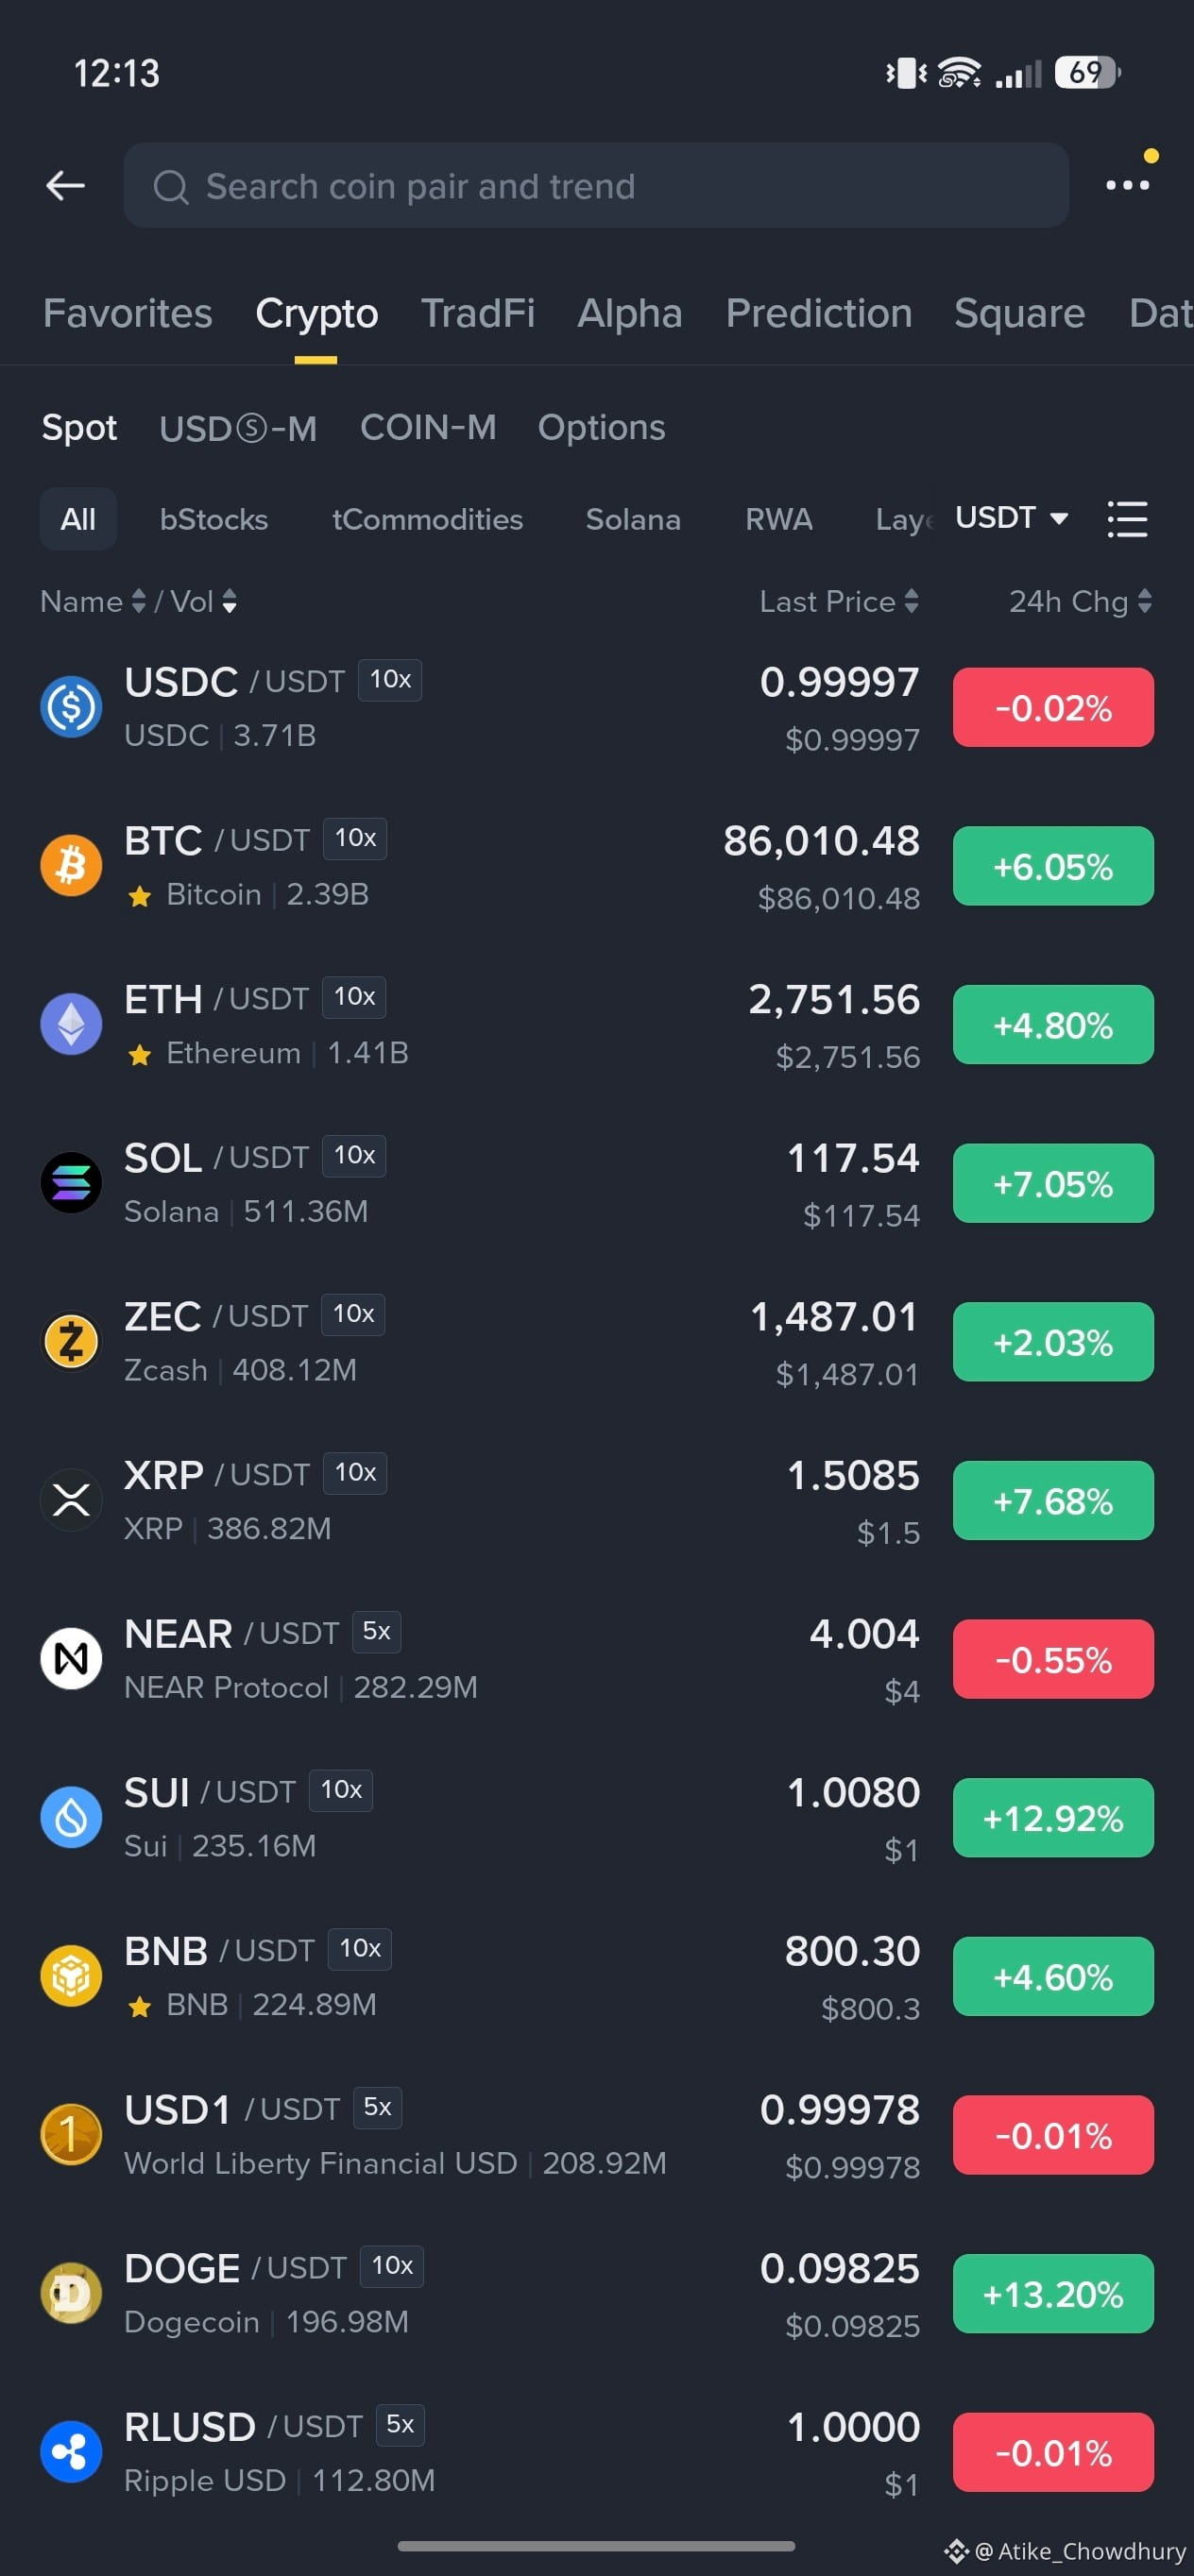Tap the BNB coin logo
Viewport: 1194px width, 2576px height.
(71, 1975)
